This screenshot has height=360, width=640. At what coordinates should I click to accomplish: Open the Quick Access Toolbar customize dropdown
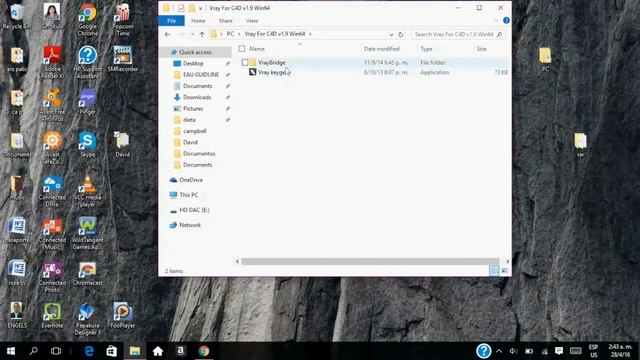200,8
